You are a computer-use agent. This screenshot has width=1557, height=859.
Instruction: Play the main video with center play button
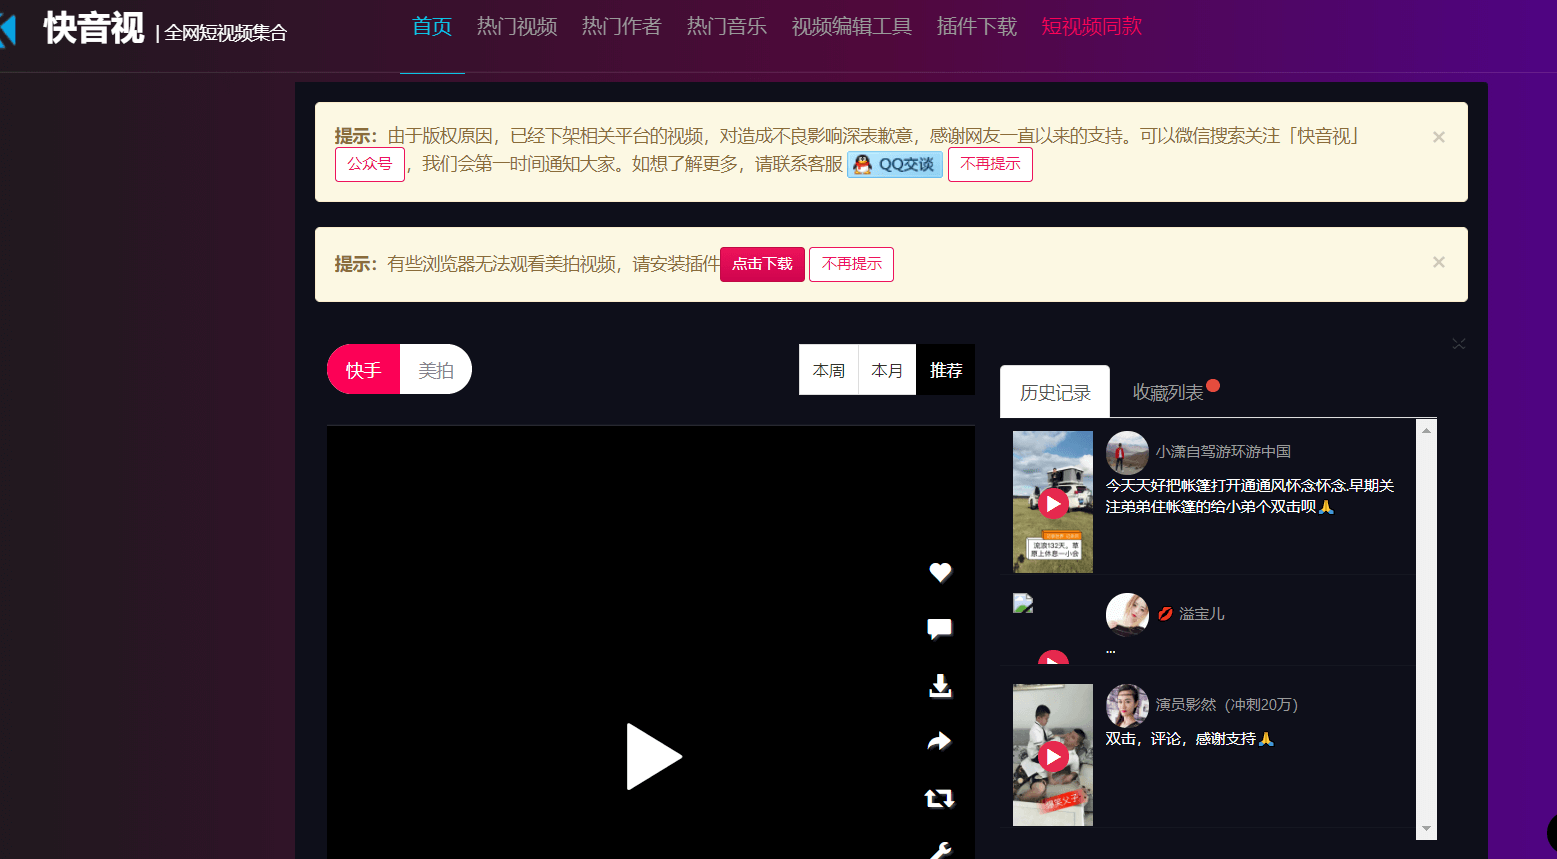tap(653, 757)
